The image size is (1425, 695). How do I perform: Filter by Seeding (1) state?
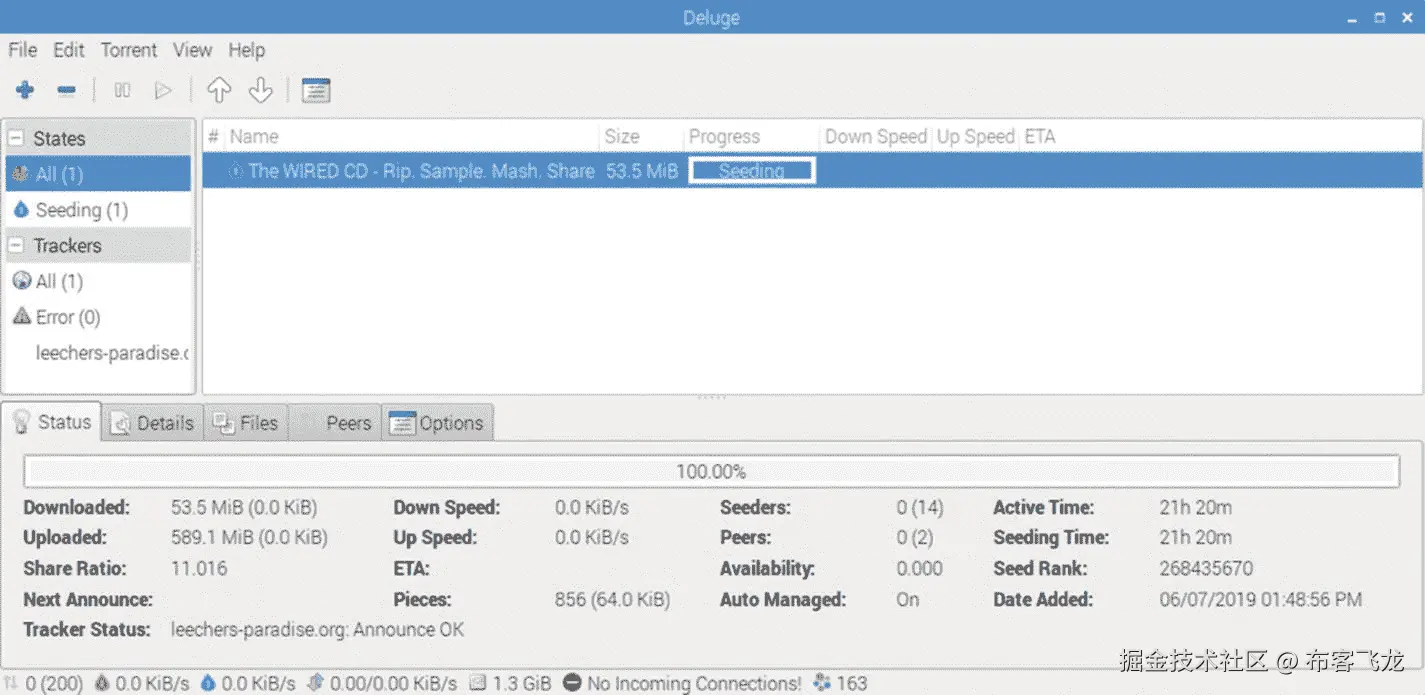pyautogui.click(x=98, y=210)
